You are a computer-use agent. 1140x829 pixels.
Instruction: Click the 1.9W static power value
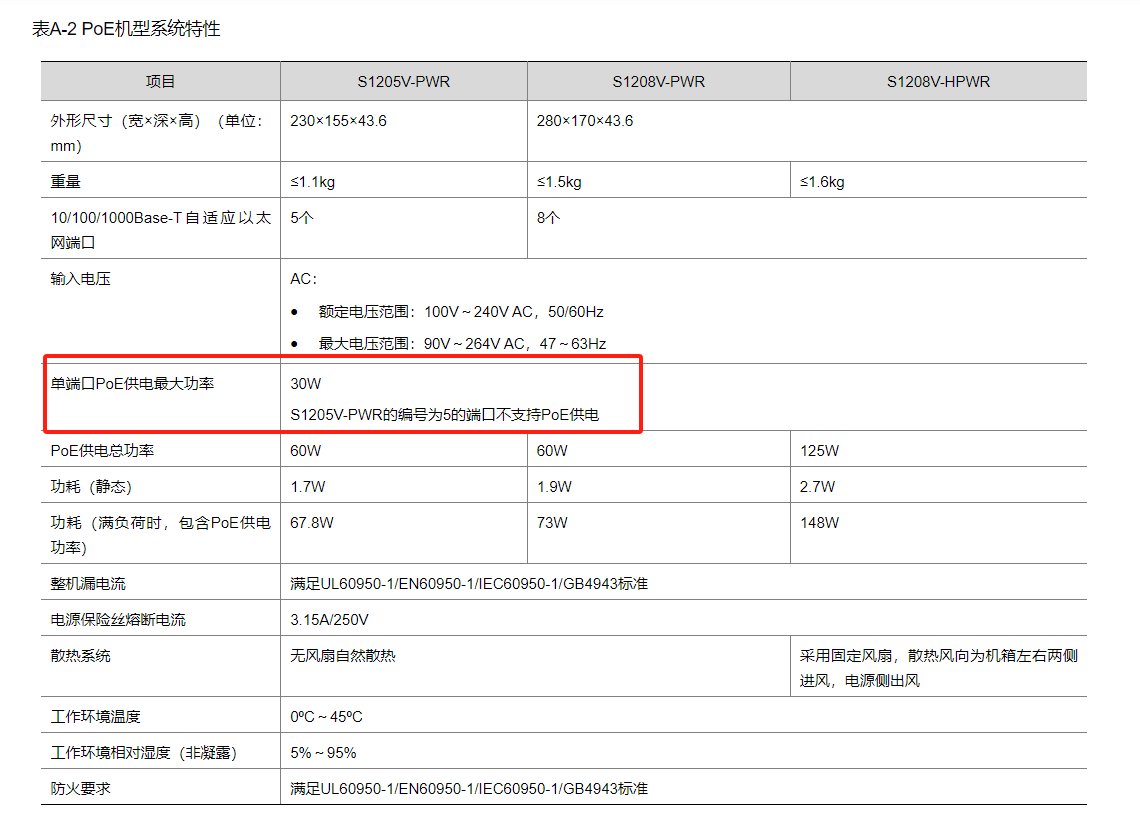pyautogui.click(x=554, y=486)
